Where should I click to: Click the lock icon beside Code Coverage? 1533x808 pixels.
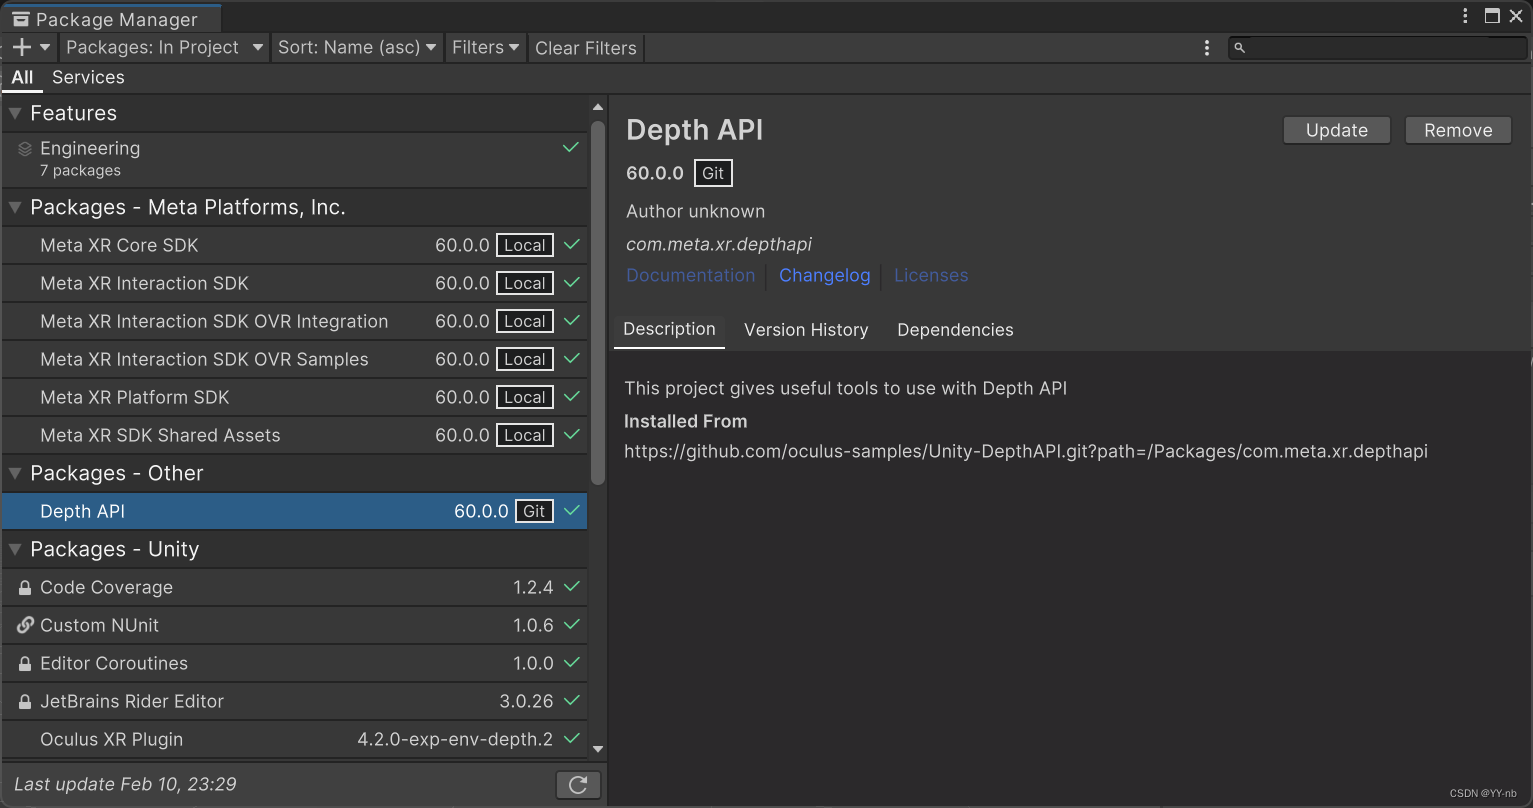25,588
